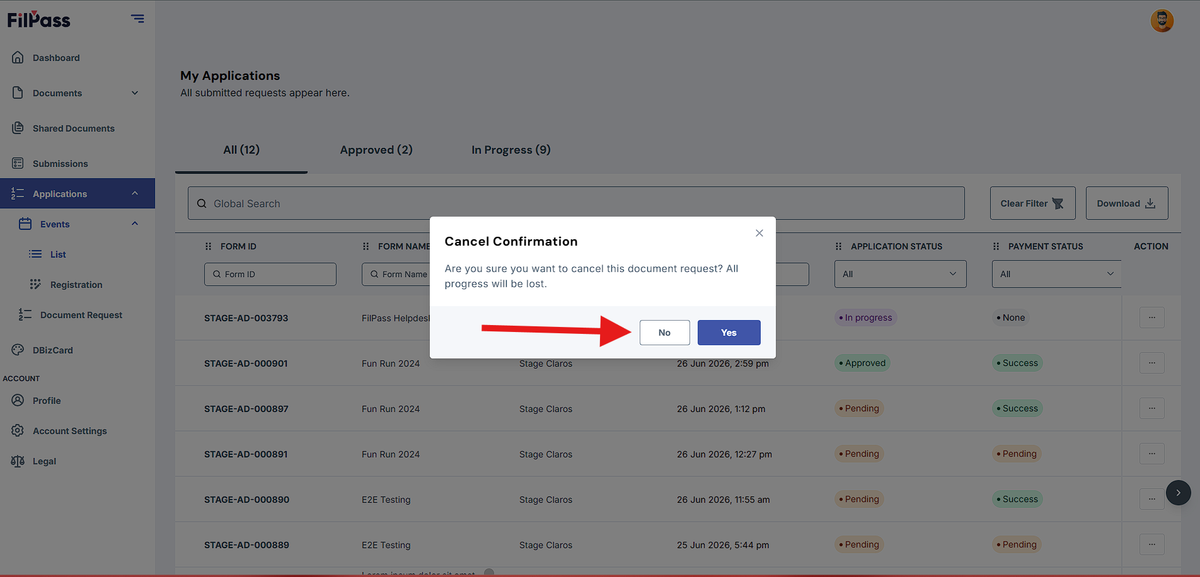Click the Clear Filter button
The height and width of the screenshot is (577, 1200).
click(1032, 203)
